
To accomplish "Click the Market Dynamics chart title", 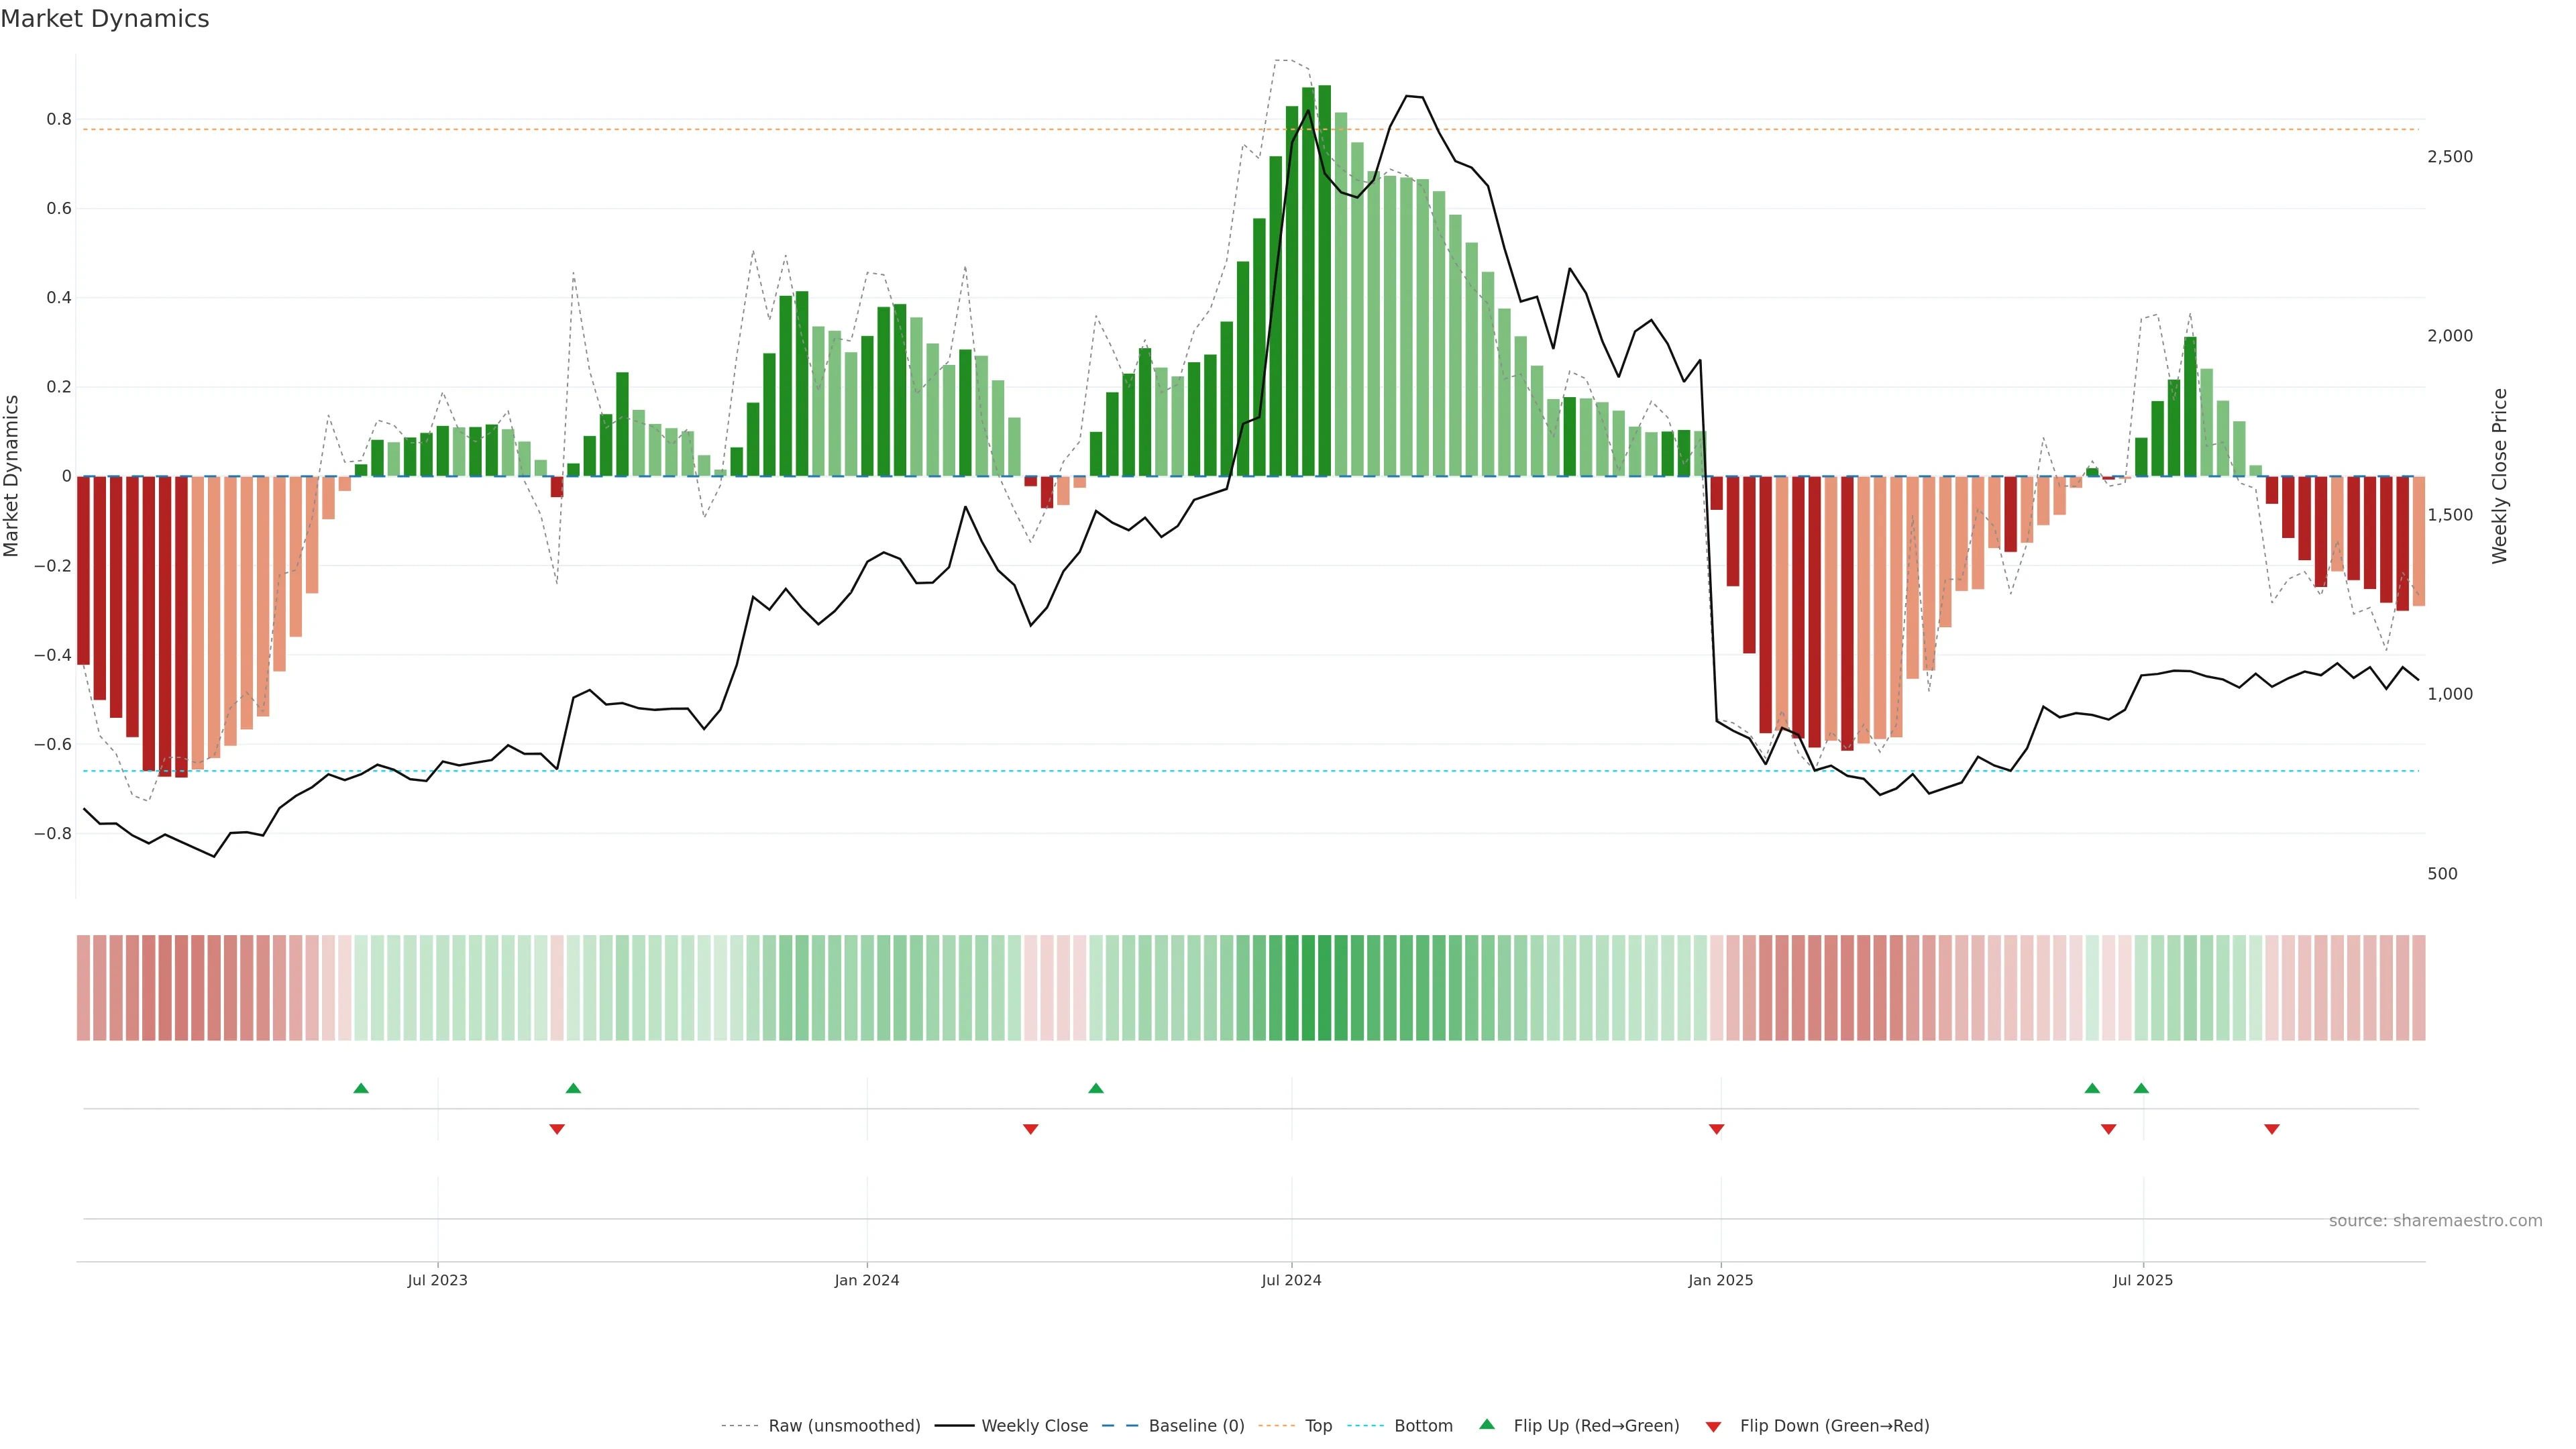I will click(x=105, y=19).
